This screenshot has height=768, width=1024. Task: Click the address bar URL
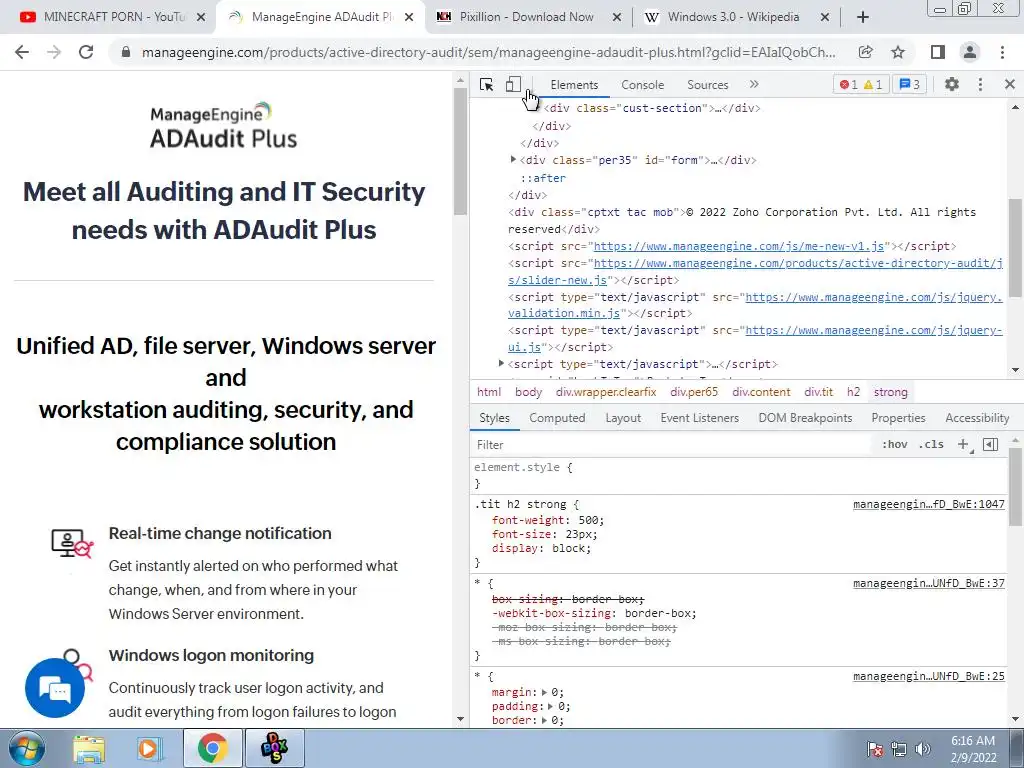488,52
